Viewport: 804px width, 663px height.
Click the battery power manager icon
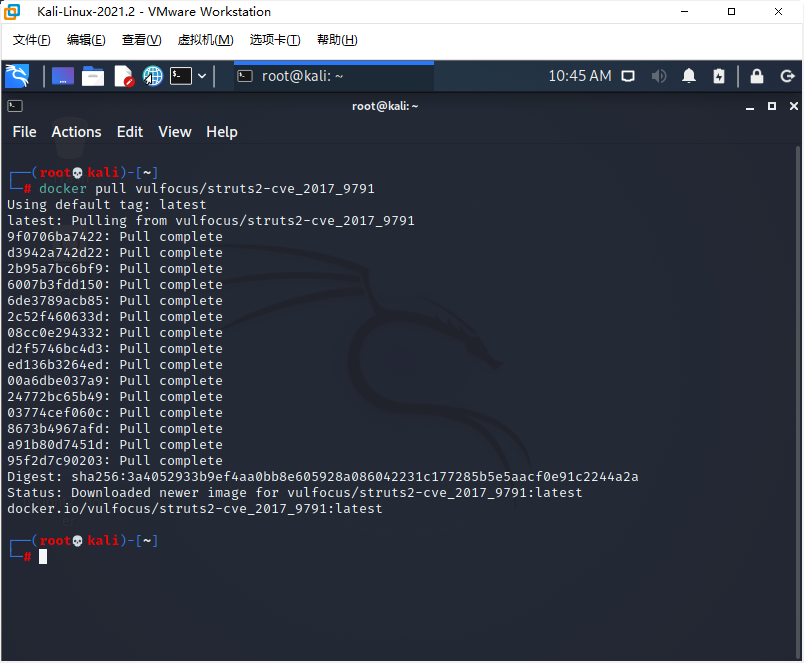click(x=719, y=76)
